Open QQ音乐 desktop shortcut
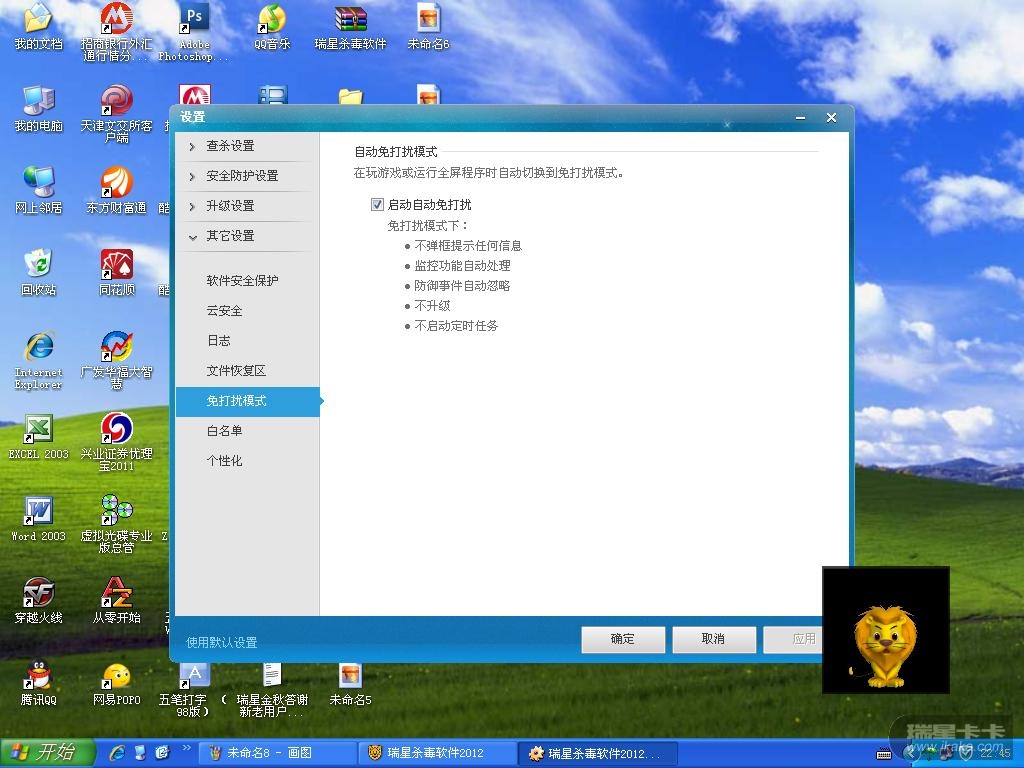 tap(272, 26)
